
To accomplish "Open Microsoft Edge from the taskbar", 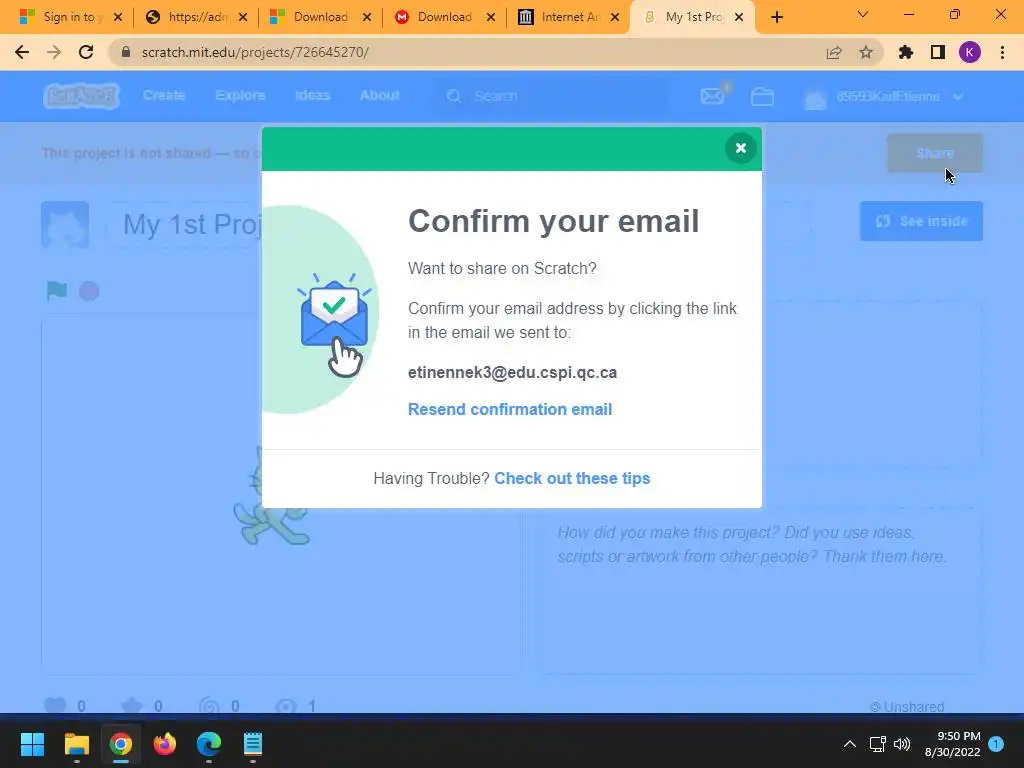I will tap(209, 744).
